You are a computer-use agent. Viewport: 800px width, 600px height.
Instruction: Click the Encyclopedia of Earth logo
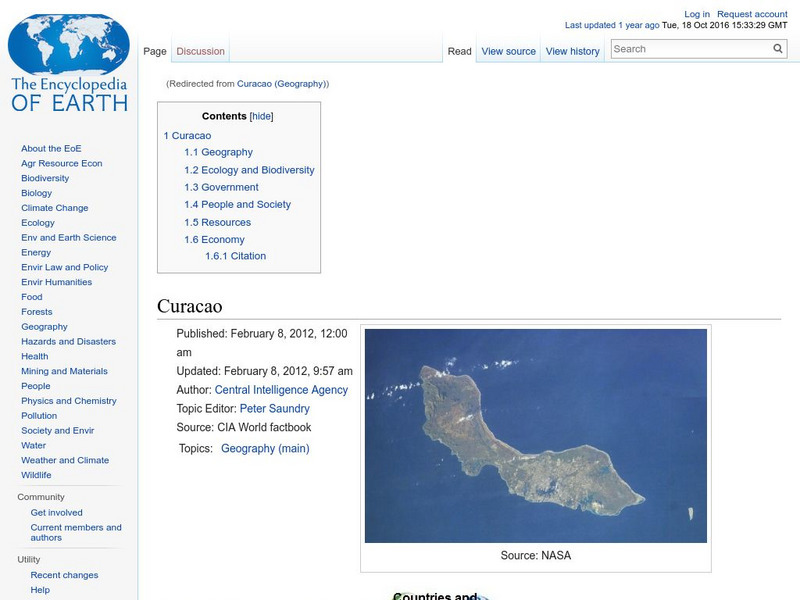pos(69,63)
